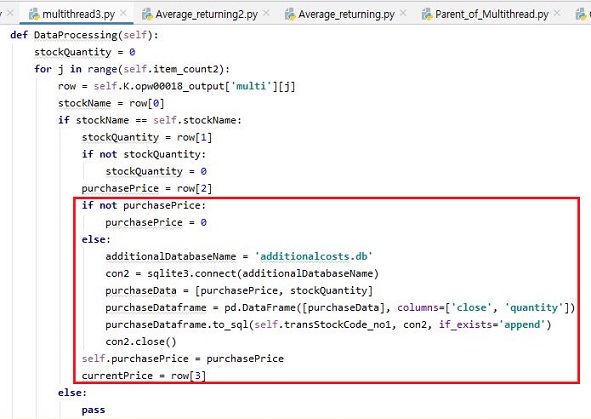Open the Average_returning2.py tab

point(207,14)
